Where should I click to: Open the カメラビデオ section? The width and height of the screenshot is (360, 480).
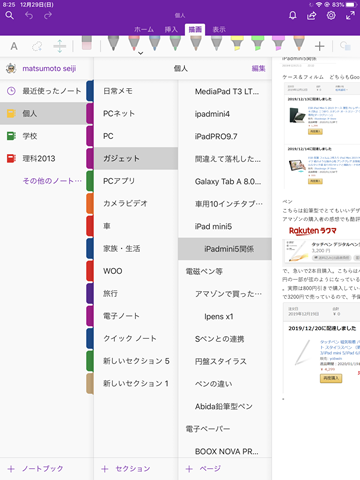(136, 203)
